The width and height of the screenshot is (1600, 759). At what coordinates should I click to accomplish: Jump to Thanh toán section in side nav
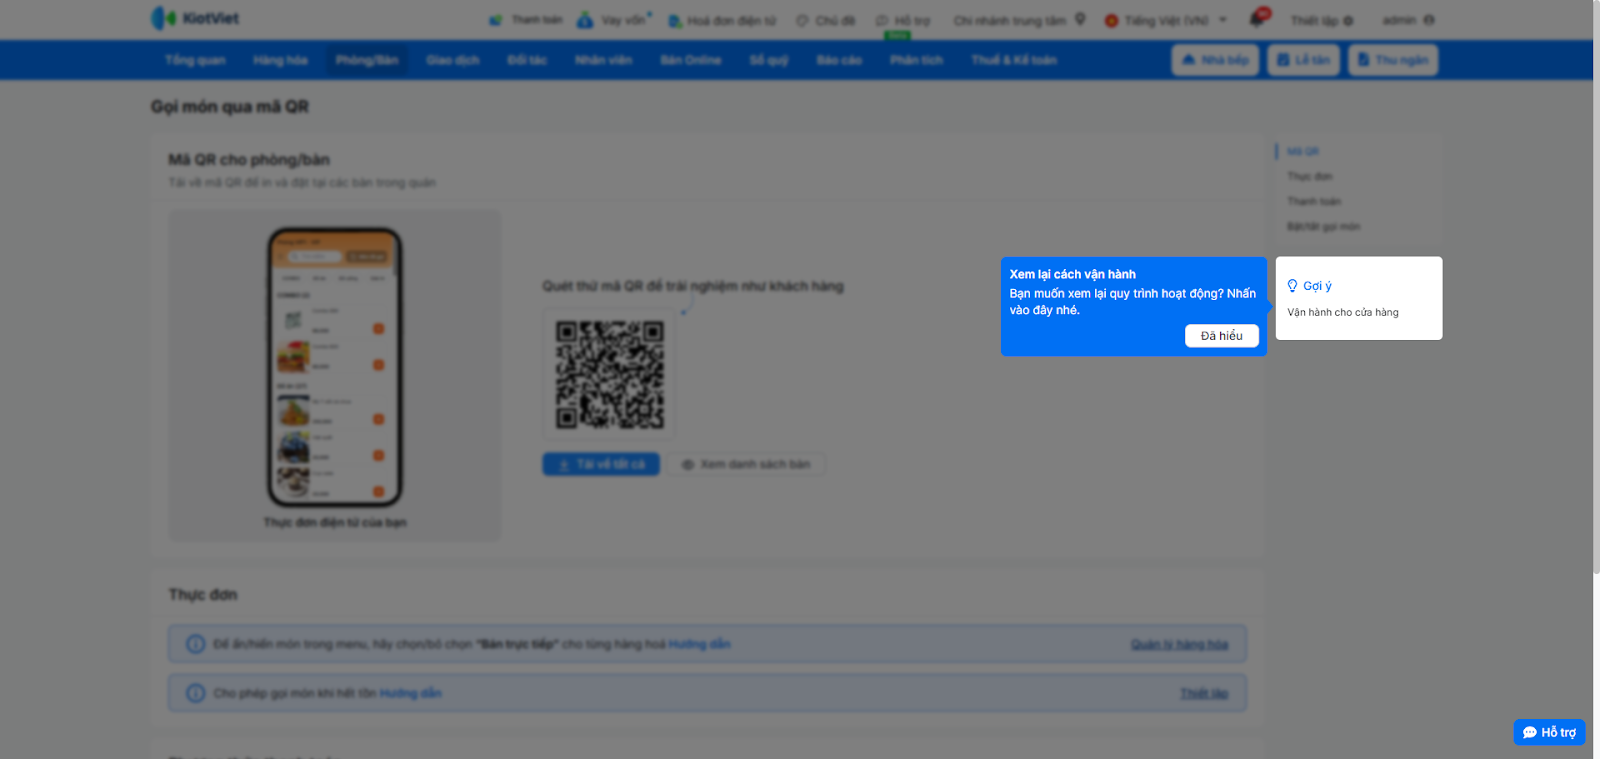[x=1314, y=202]
